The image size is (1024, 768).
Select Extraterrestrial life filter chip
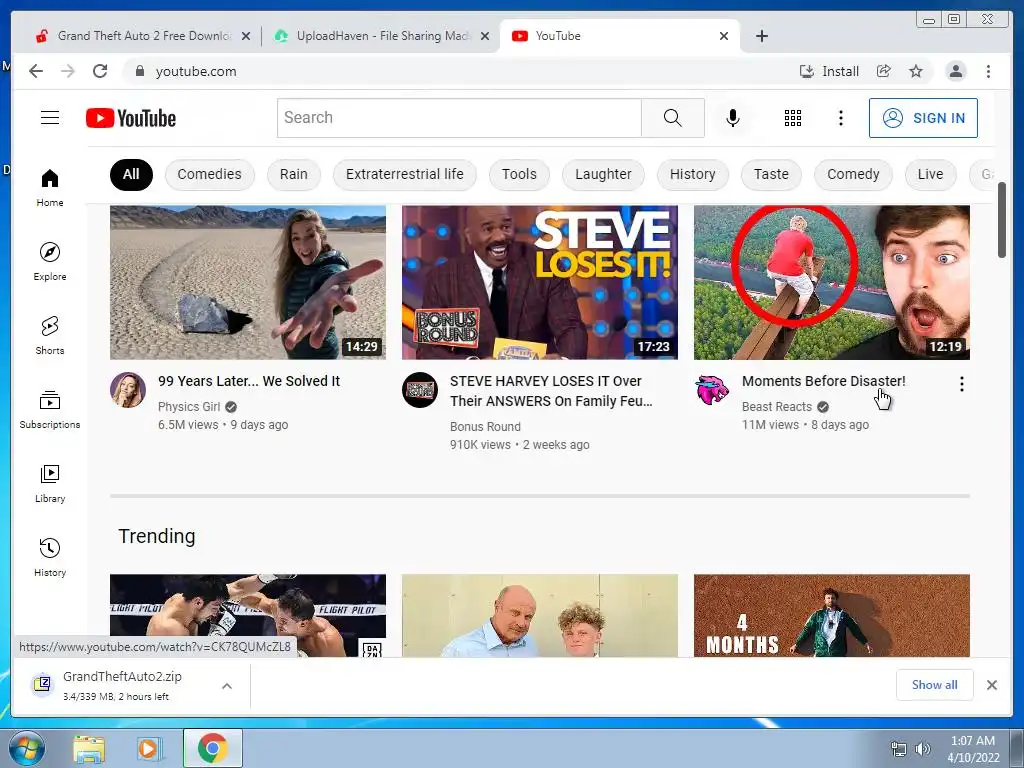point(404,174)
